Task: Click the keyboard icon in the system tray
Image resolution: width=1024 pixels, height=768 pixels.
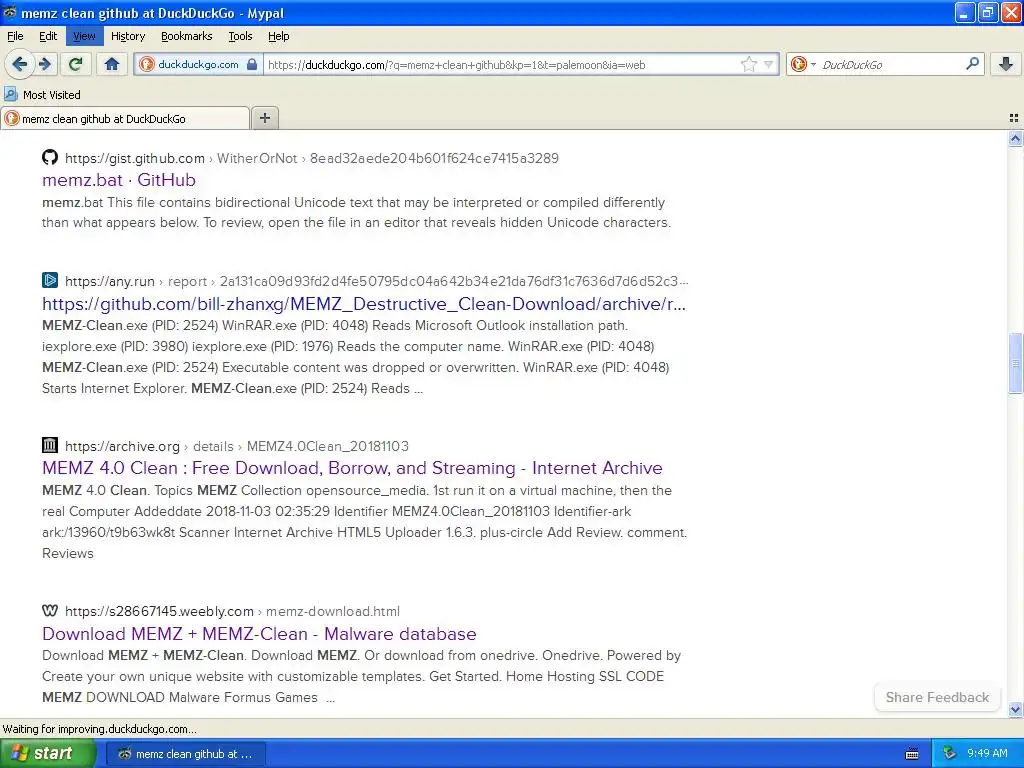Action: tap(912, 754)
